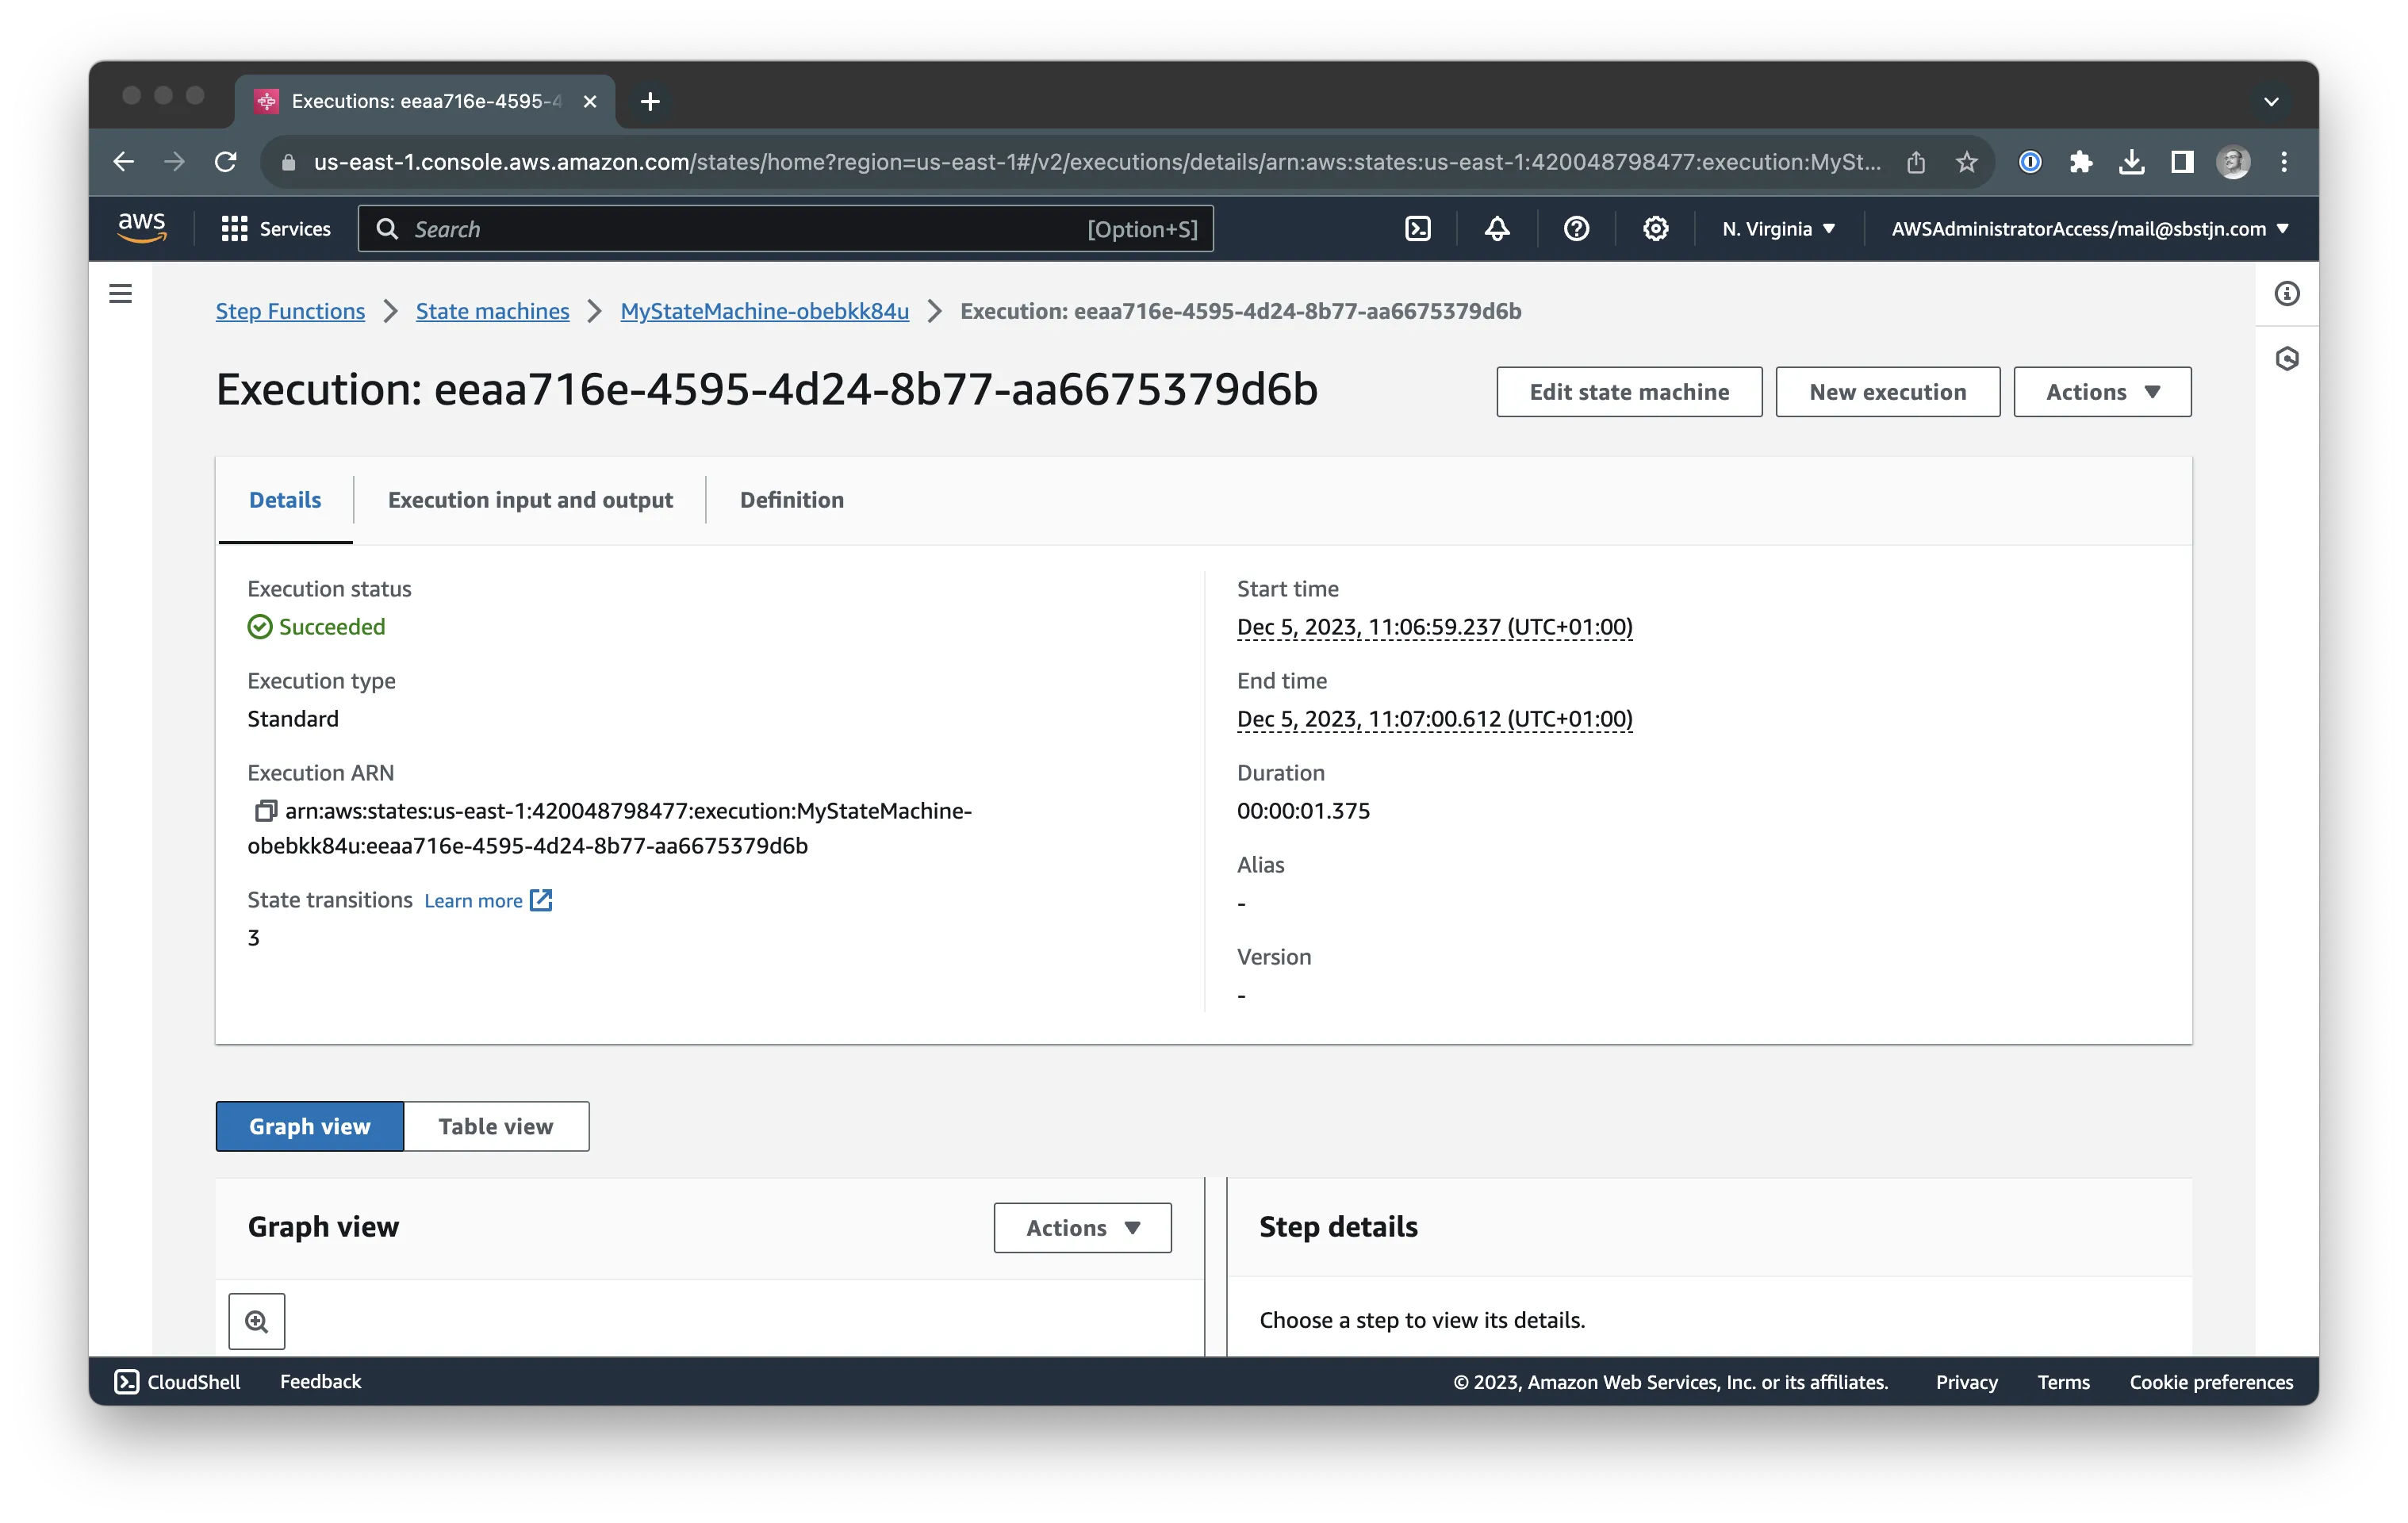
Task: Open the help question mark icon
Action: tap(1576, 228)
